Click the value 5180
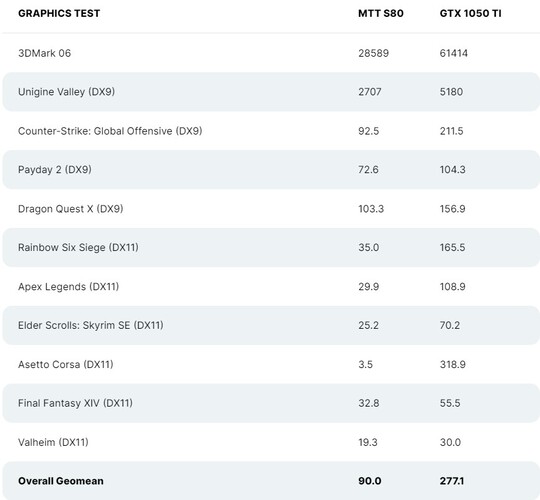Image resolution: width=540 pixels, height=500 pixels. pos(451,92)
